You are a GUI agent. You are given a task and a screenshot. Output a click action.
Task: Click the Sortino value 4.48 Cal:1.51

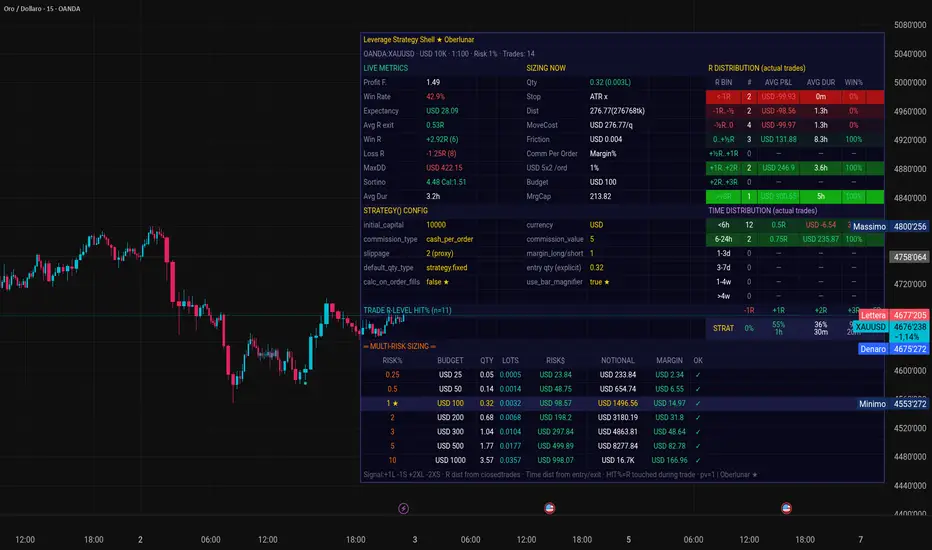[x=446, y=183]
